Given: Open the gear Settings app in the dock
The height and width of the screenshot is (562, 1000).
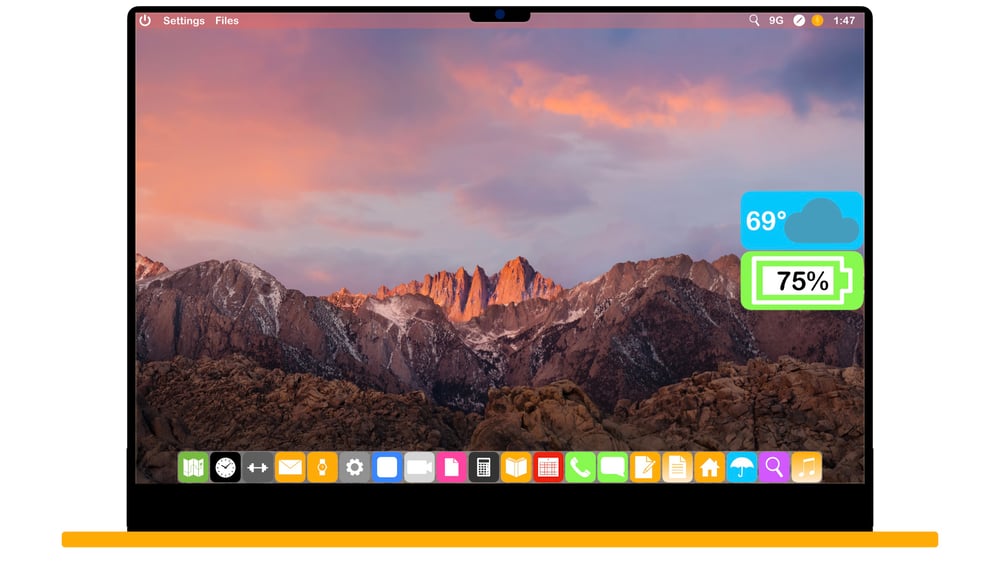Looking at the screenshot, I should (x=355, y=468).
